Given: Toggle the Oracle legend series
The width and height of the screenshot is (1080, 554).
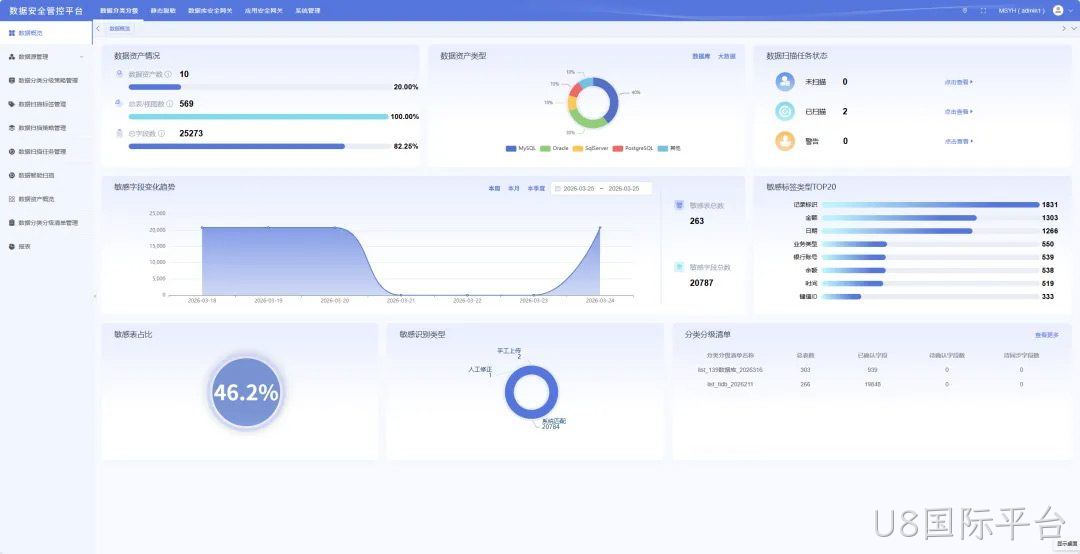Looking at the screenshot, I should coord(554,148).
